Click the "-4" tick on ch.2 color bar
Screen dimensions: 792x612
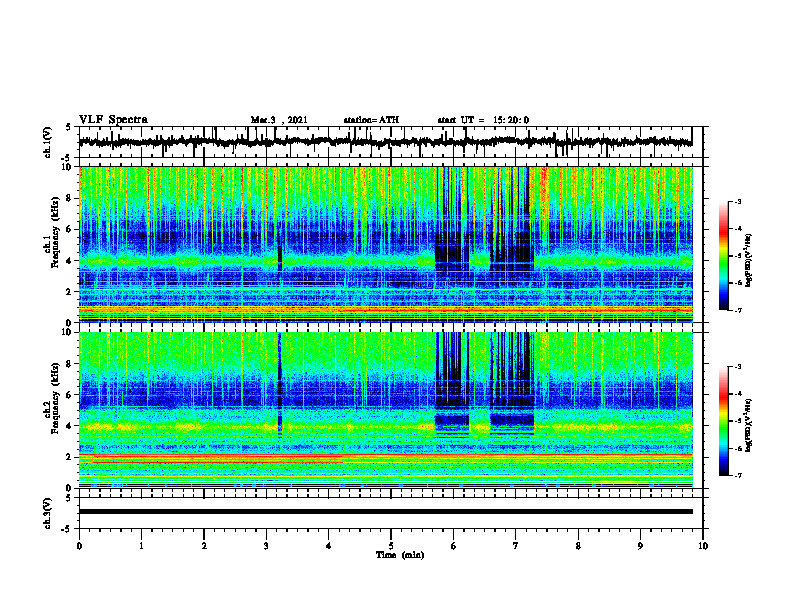737,394
